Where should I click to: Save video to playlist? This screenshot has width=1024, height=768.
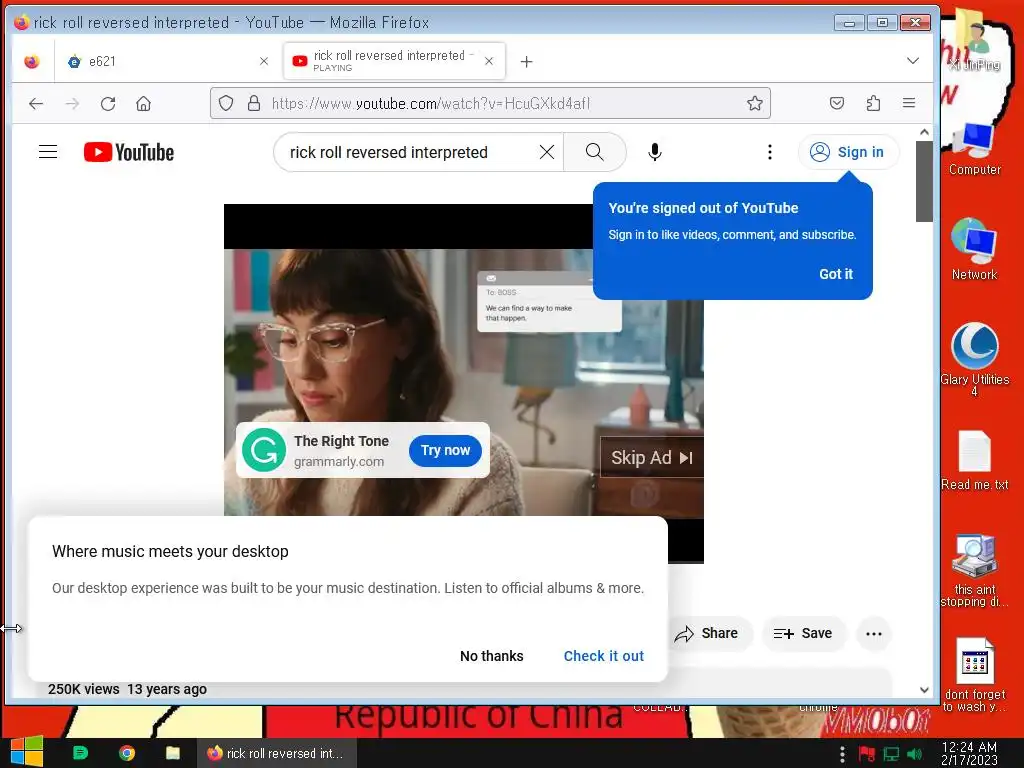[x=803, y=633]
